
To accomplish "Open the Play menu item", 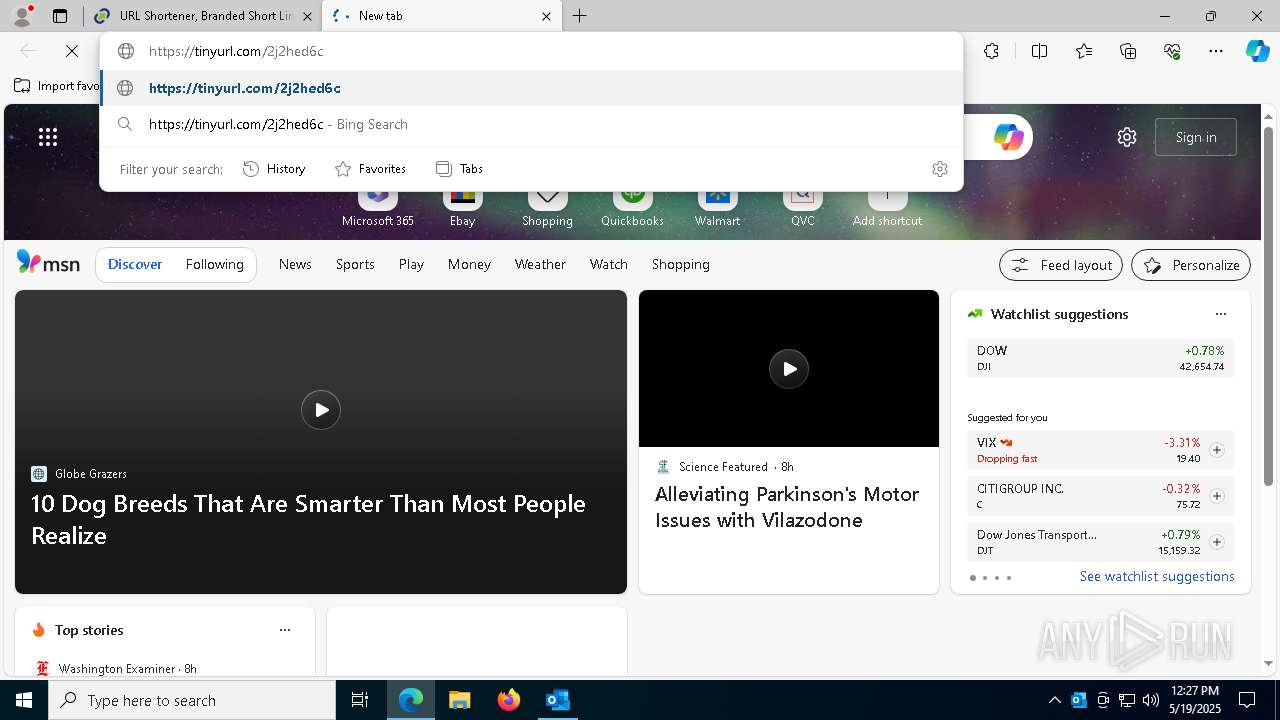I will [x=411, y=264].
